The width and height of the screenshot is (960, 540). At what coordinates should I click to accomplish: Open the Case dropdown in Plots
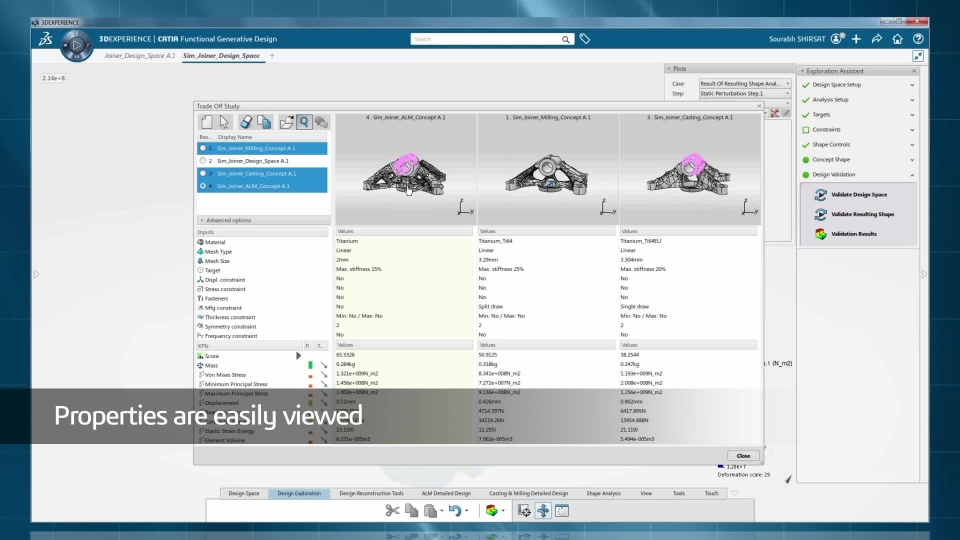(745, 83)
